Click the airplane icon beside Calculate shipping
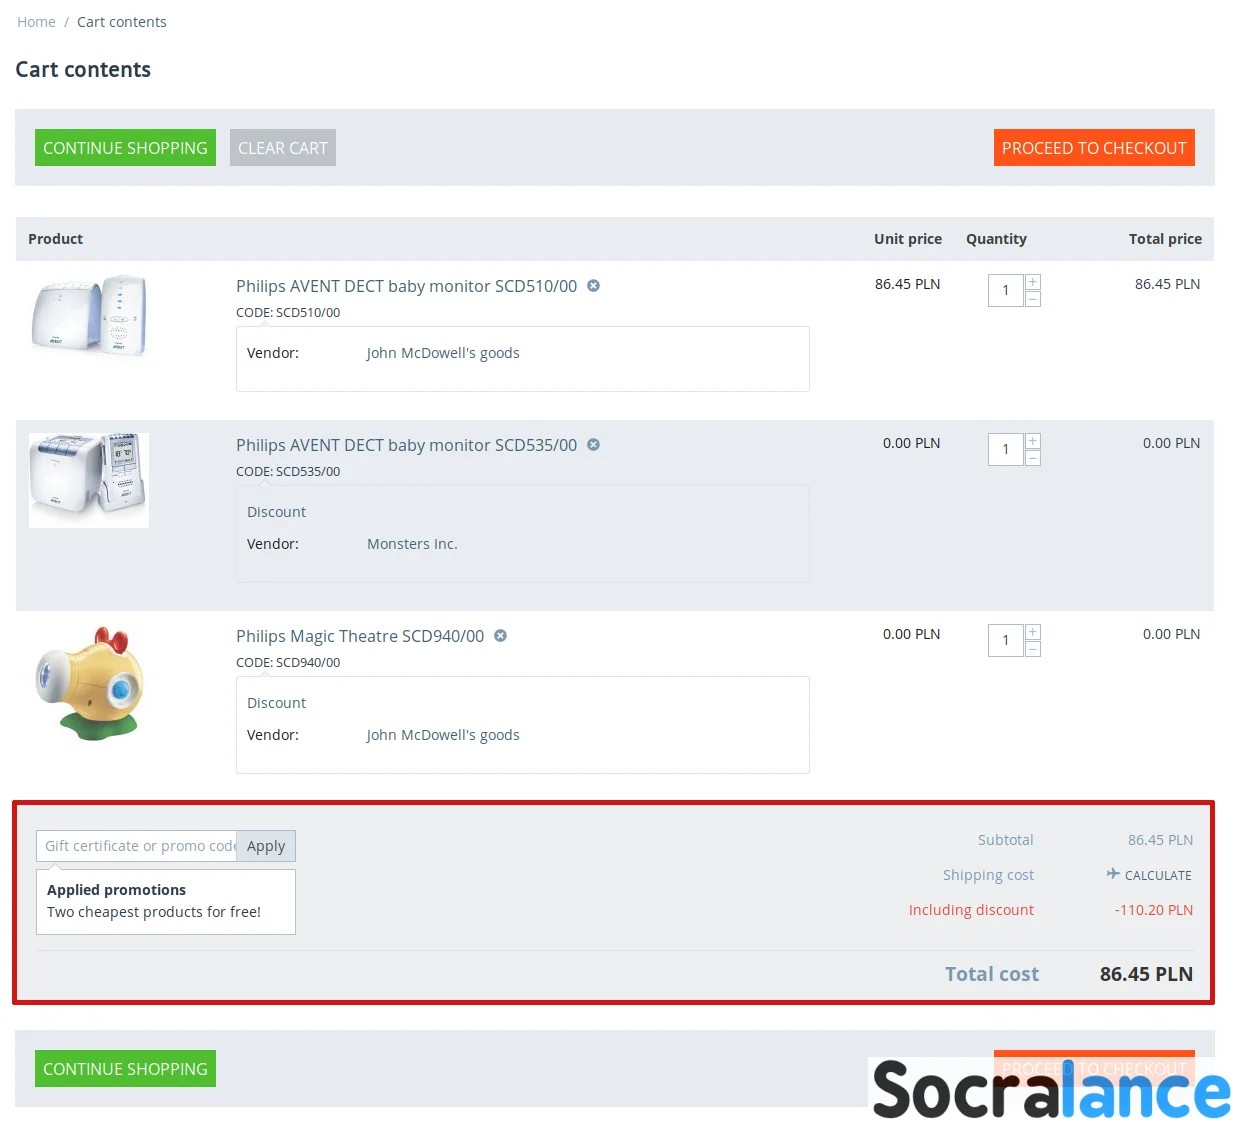This screenshot has width=1239, height=1125. click(1113, 874)
